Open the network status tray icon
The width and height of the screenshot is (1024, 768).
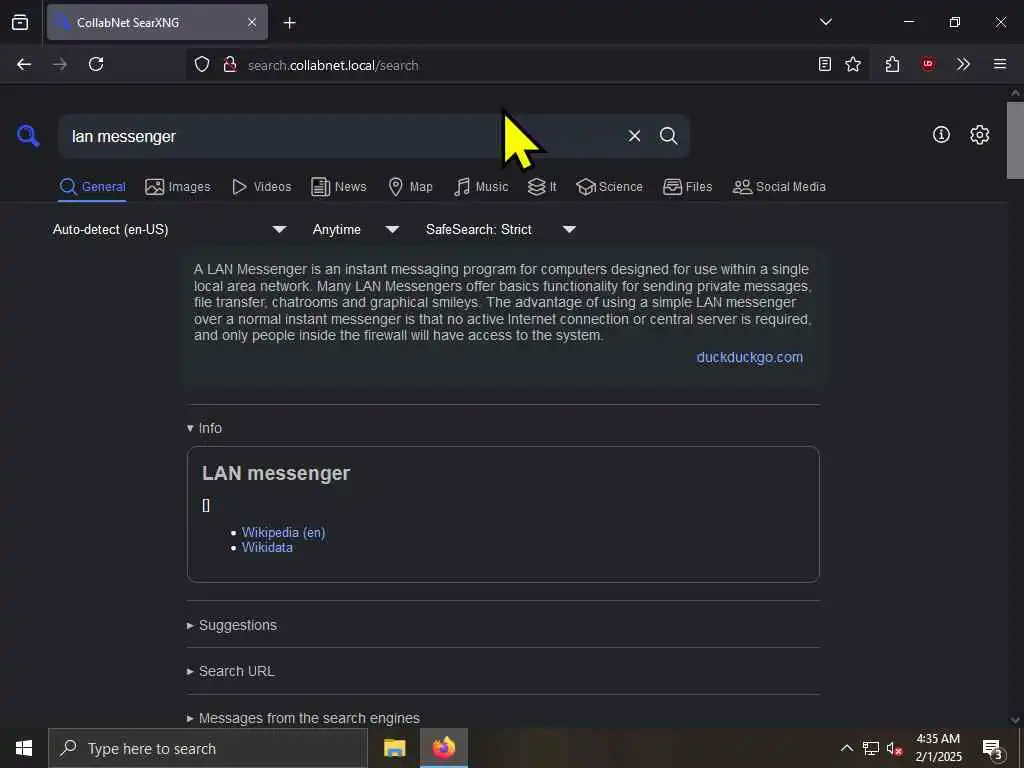871,748
